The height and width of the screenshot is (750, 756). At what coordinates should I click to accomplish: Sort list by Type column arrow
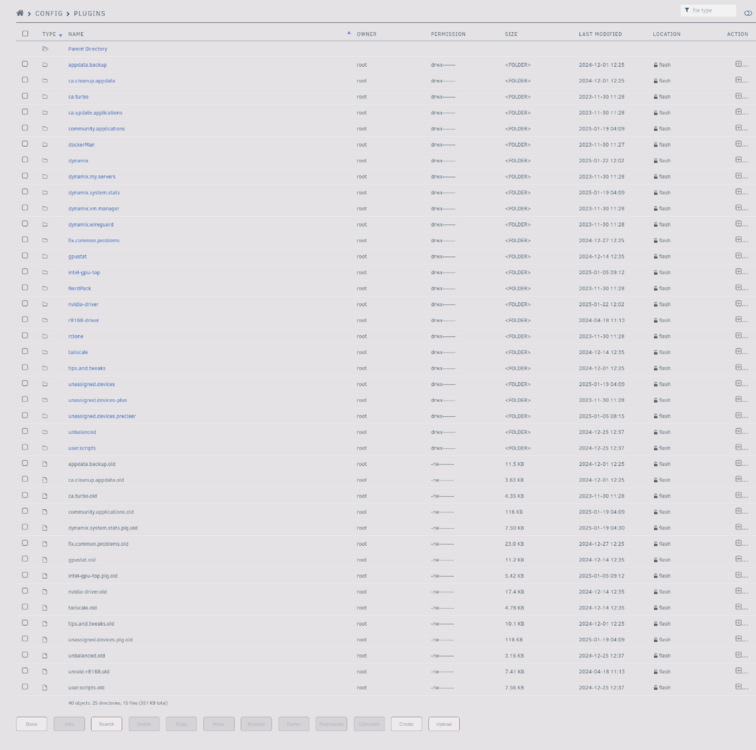coord(60,35)
